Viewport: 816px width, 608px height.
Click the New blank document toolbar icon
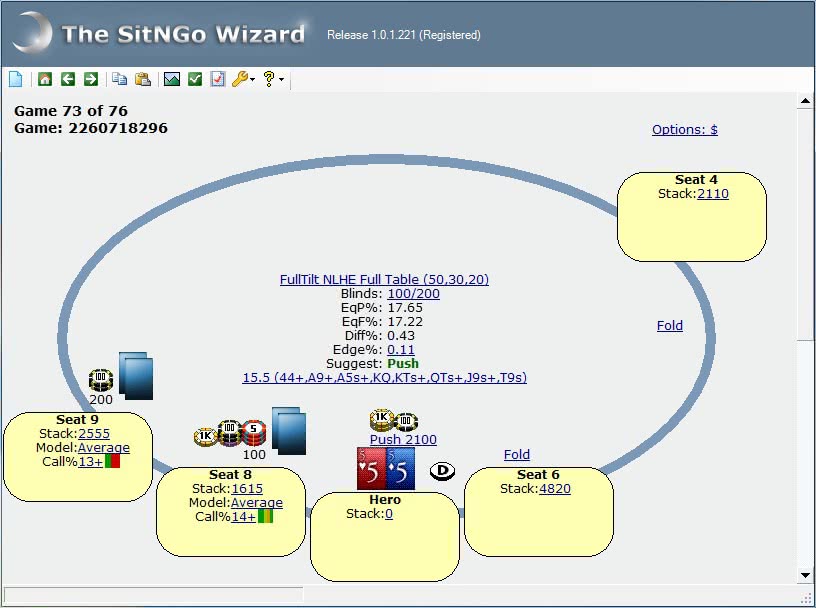(16, 79)
